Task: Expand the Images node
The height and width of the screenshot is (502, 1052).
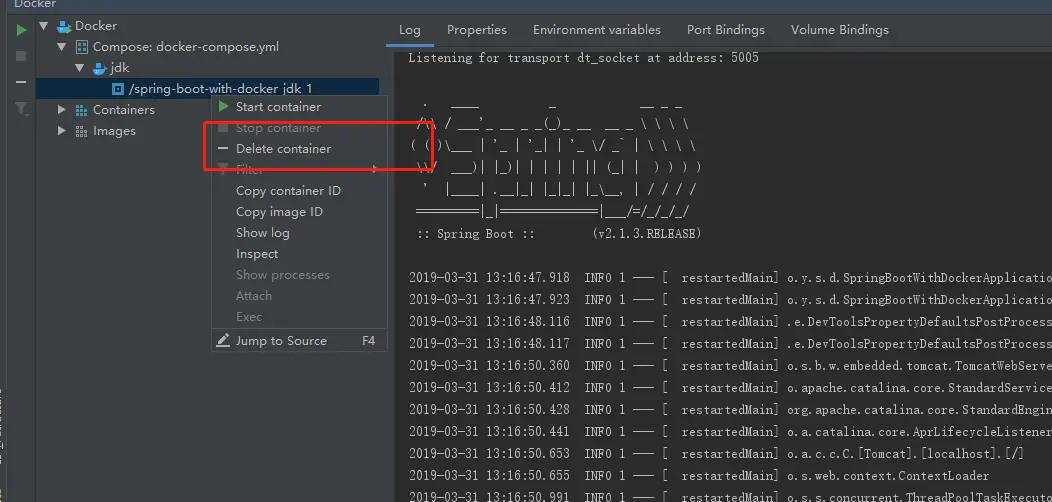Action: click(x=62, y=130)
